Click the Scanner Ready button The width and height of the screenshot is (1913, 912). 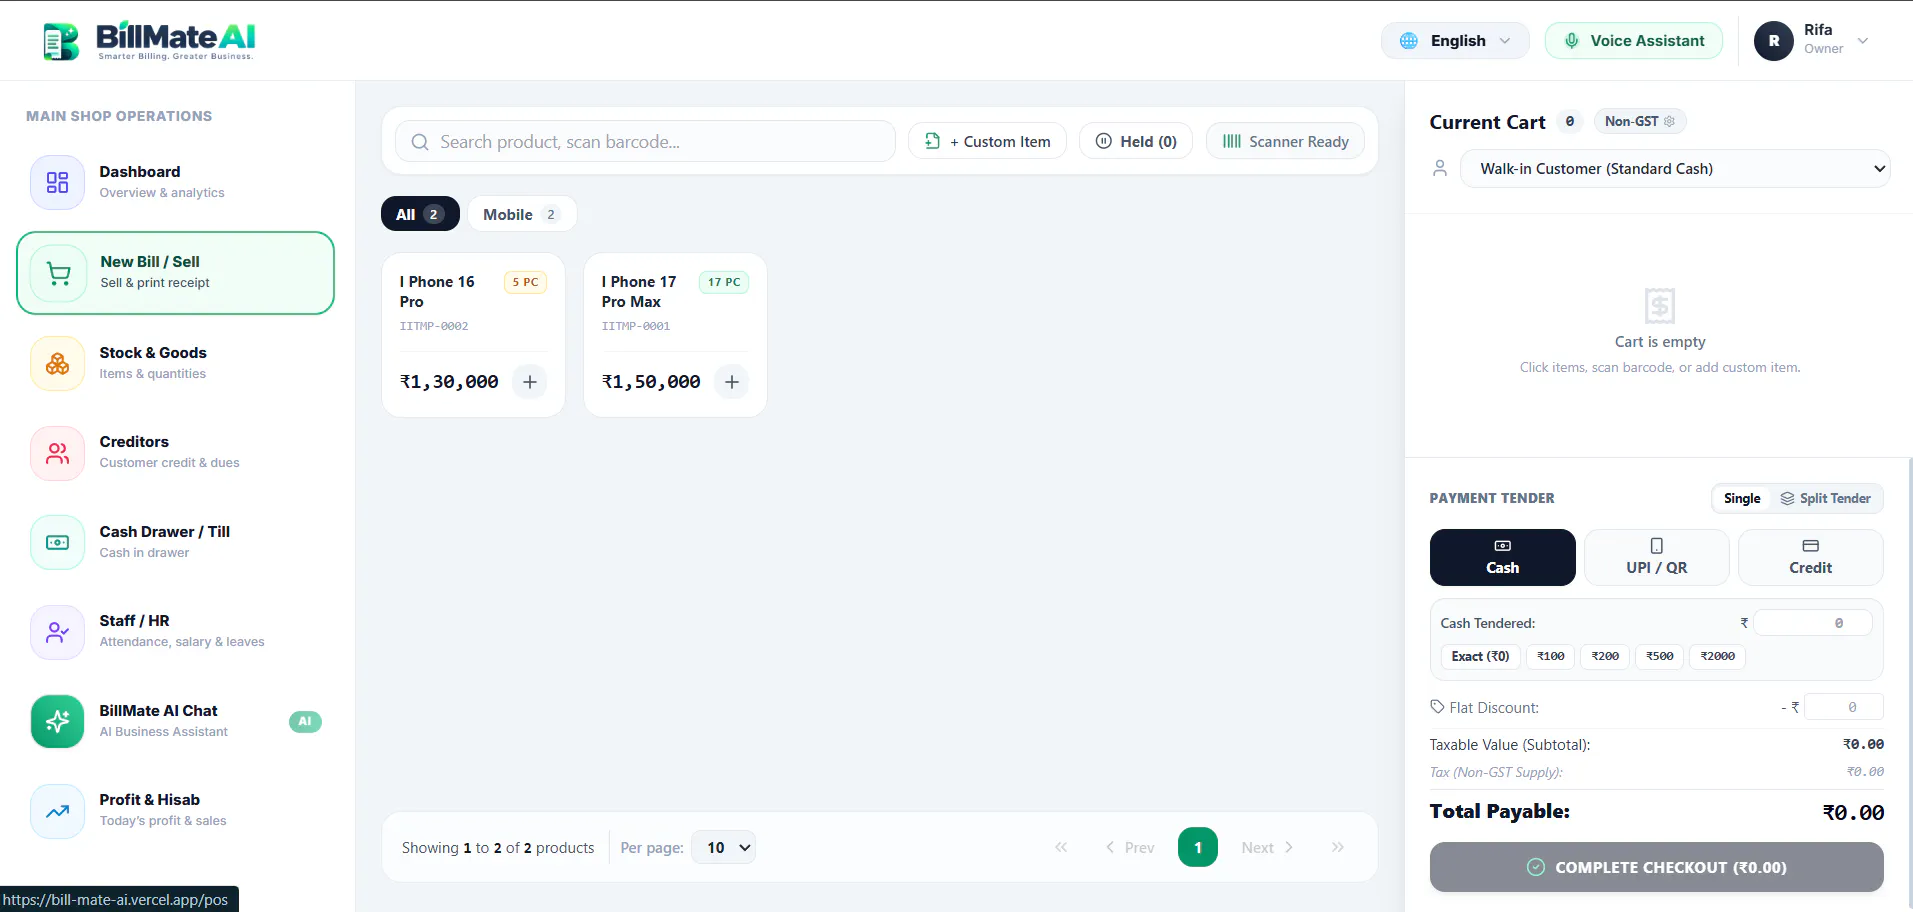tap(1285, 141)
